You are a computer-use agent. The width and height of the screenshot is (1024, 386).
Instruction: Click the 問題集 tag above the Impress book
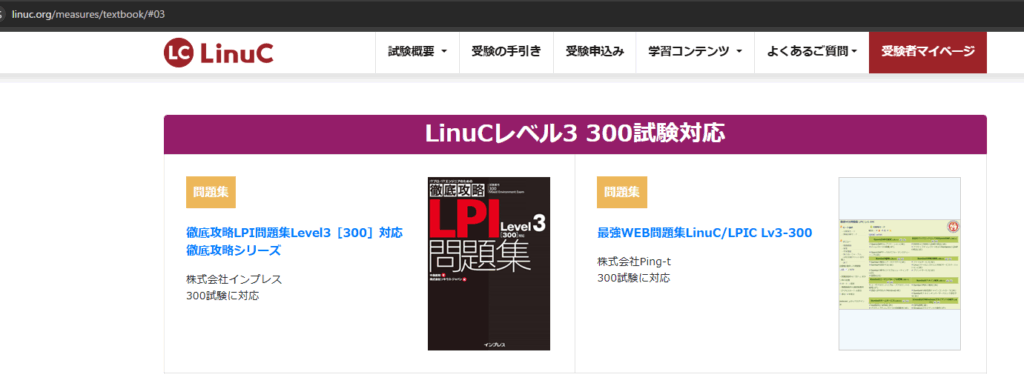pos(211,192)
